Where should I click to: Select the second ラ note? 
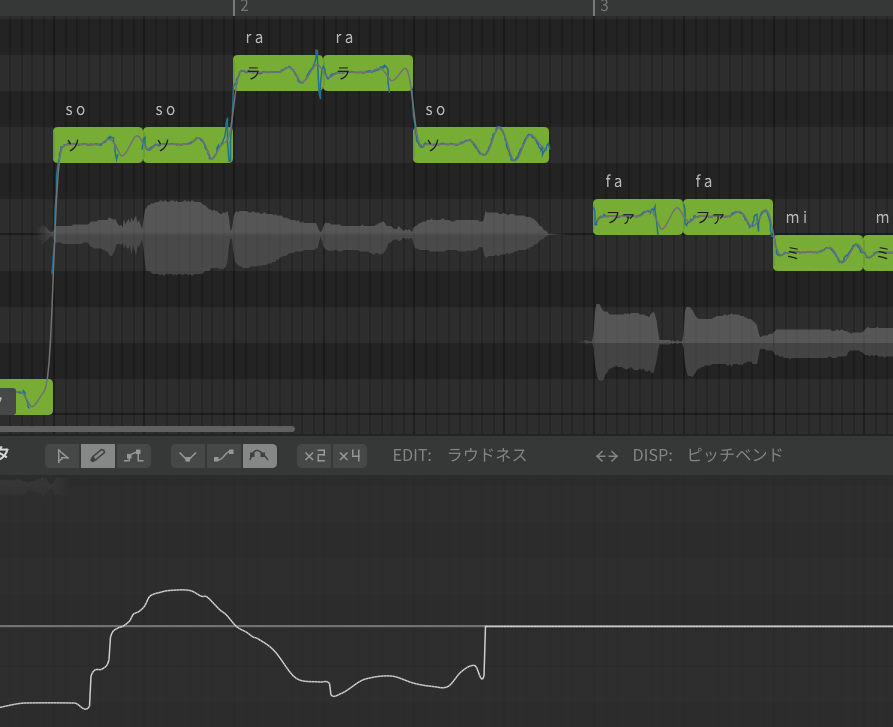click(x=368, y=73)
